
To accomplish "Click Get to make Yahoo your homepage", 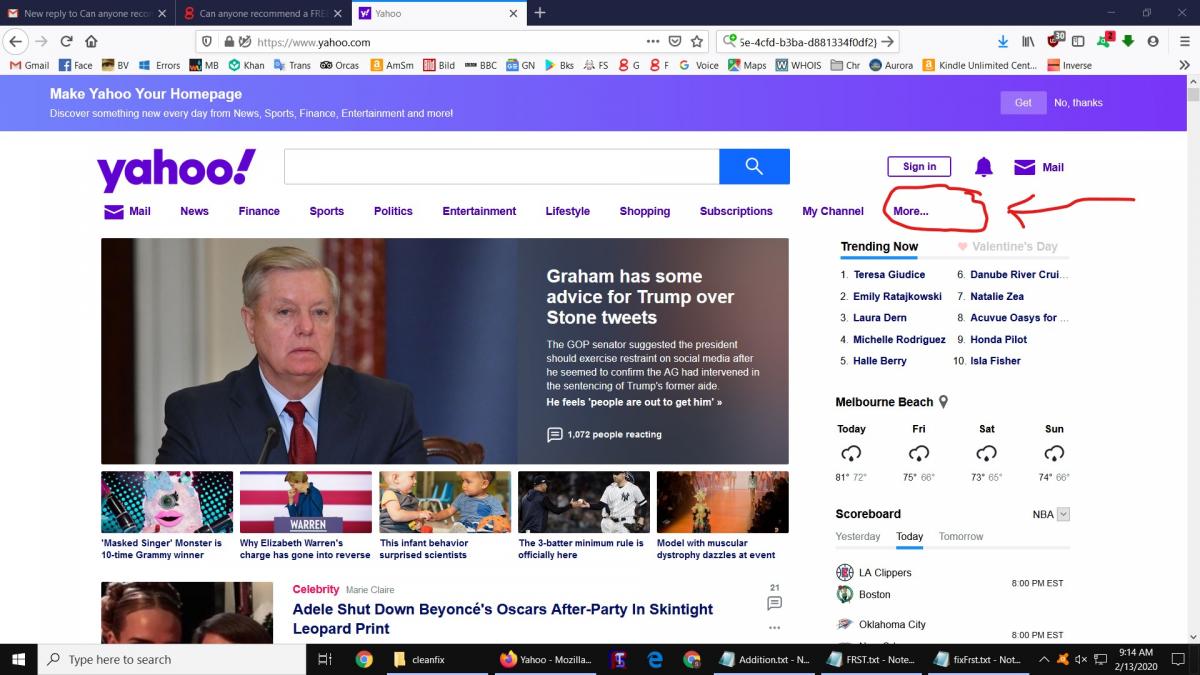I will point(1023,103).
